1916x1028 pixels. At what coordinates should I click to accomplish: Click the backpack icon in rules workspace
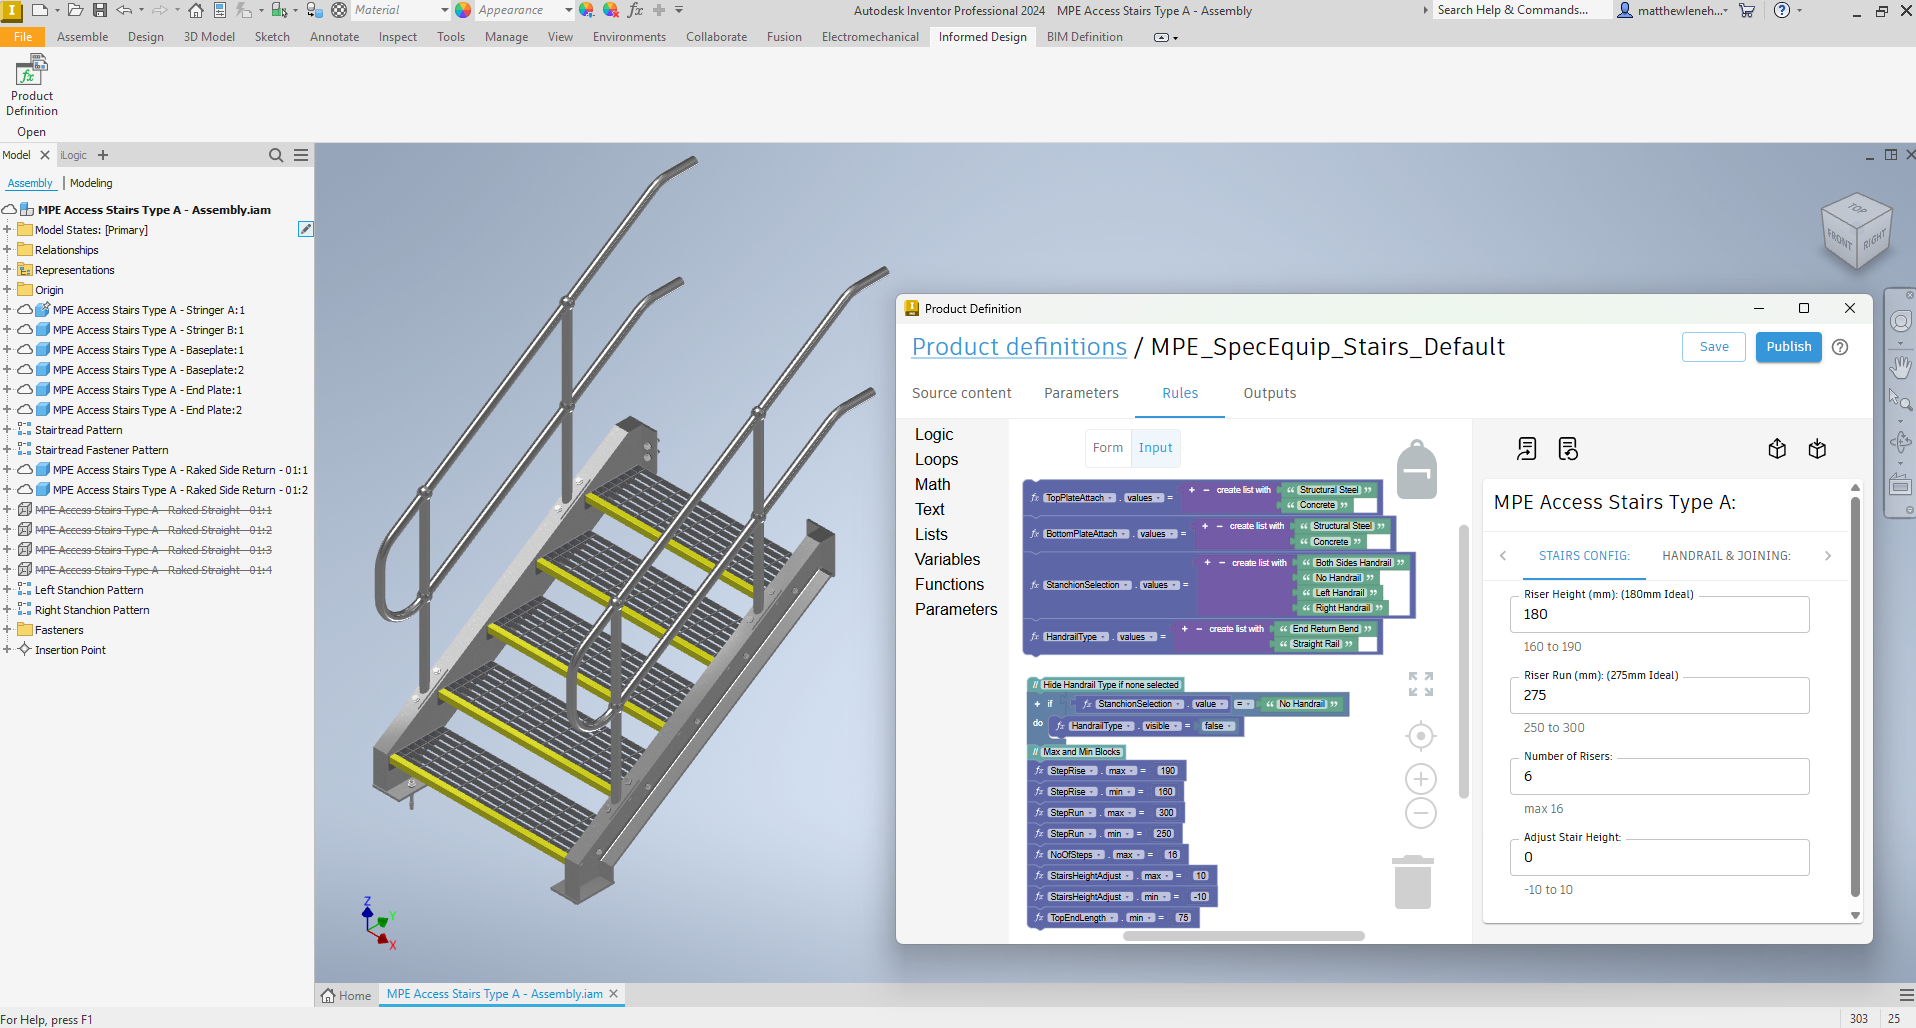(x=1416, y=469)
